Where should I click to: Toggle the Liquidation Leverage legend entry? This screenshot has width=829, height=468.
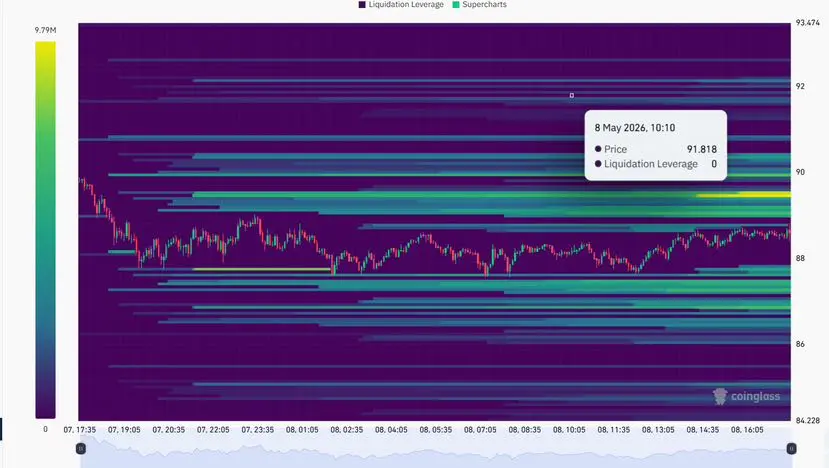click(x=401, y=4)
